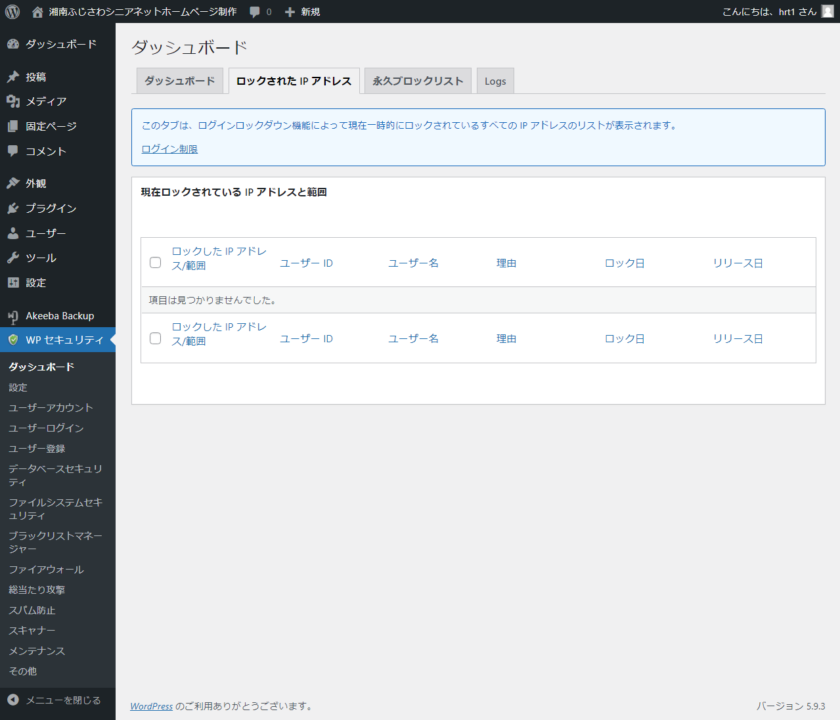Click the こんにちは、hrt1 さん account link

point(769,12)
